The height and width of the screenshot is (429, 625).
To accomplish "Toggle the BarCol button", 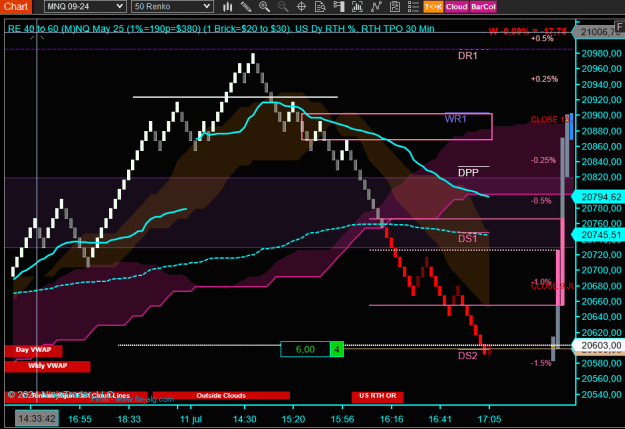I will (483, 6).
